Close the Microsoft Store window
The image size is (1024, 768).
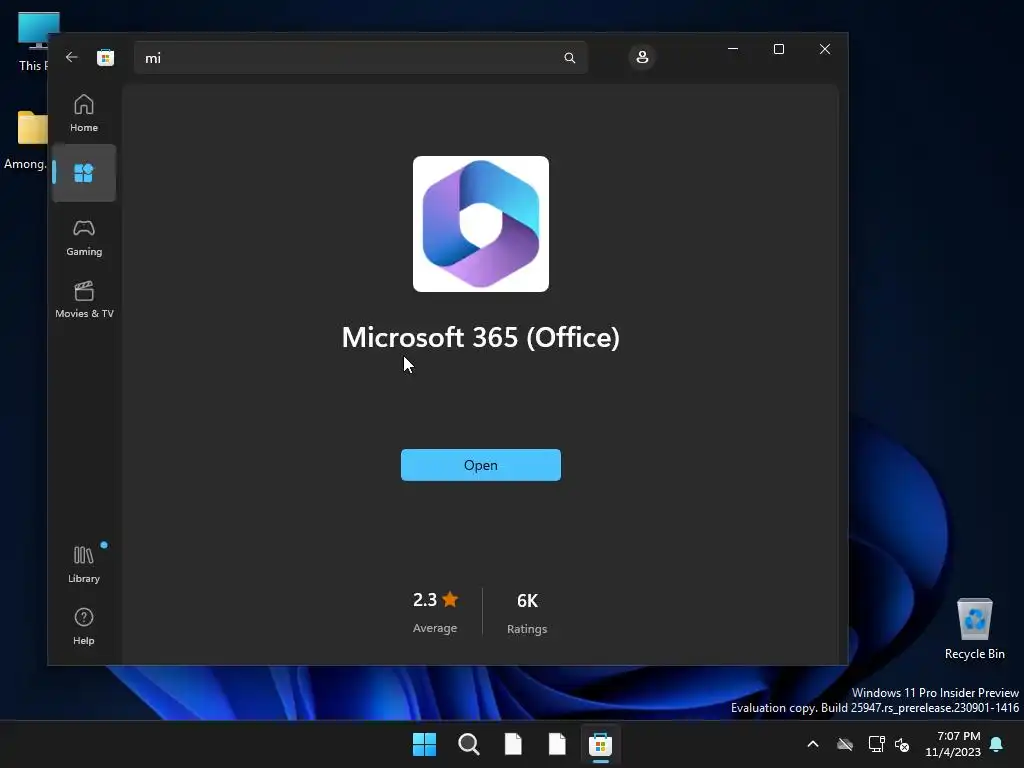825,49
